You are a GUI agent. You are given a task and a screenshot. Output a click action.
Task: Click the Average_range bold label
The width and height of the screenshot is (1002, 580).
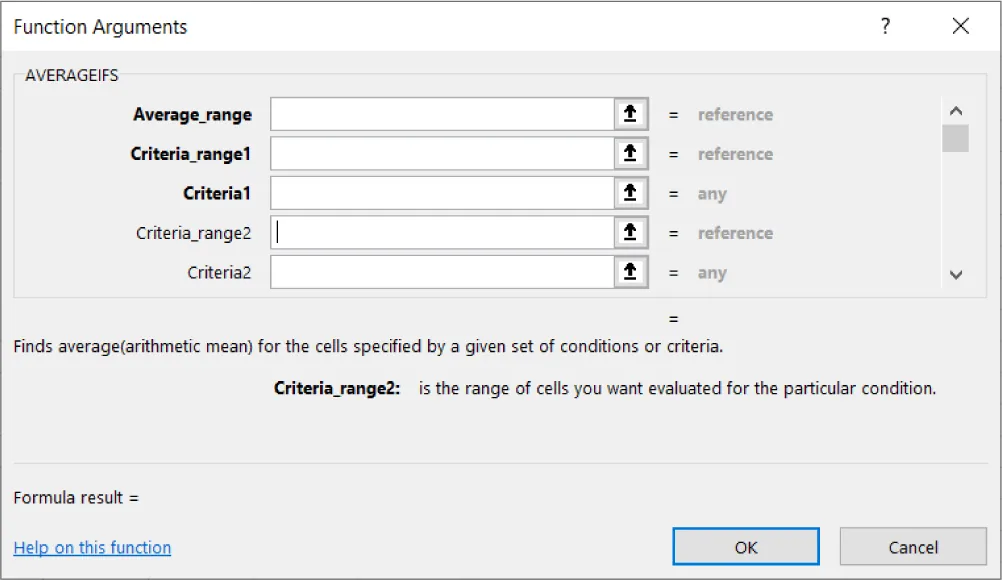[191, 114]
